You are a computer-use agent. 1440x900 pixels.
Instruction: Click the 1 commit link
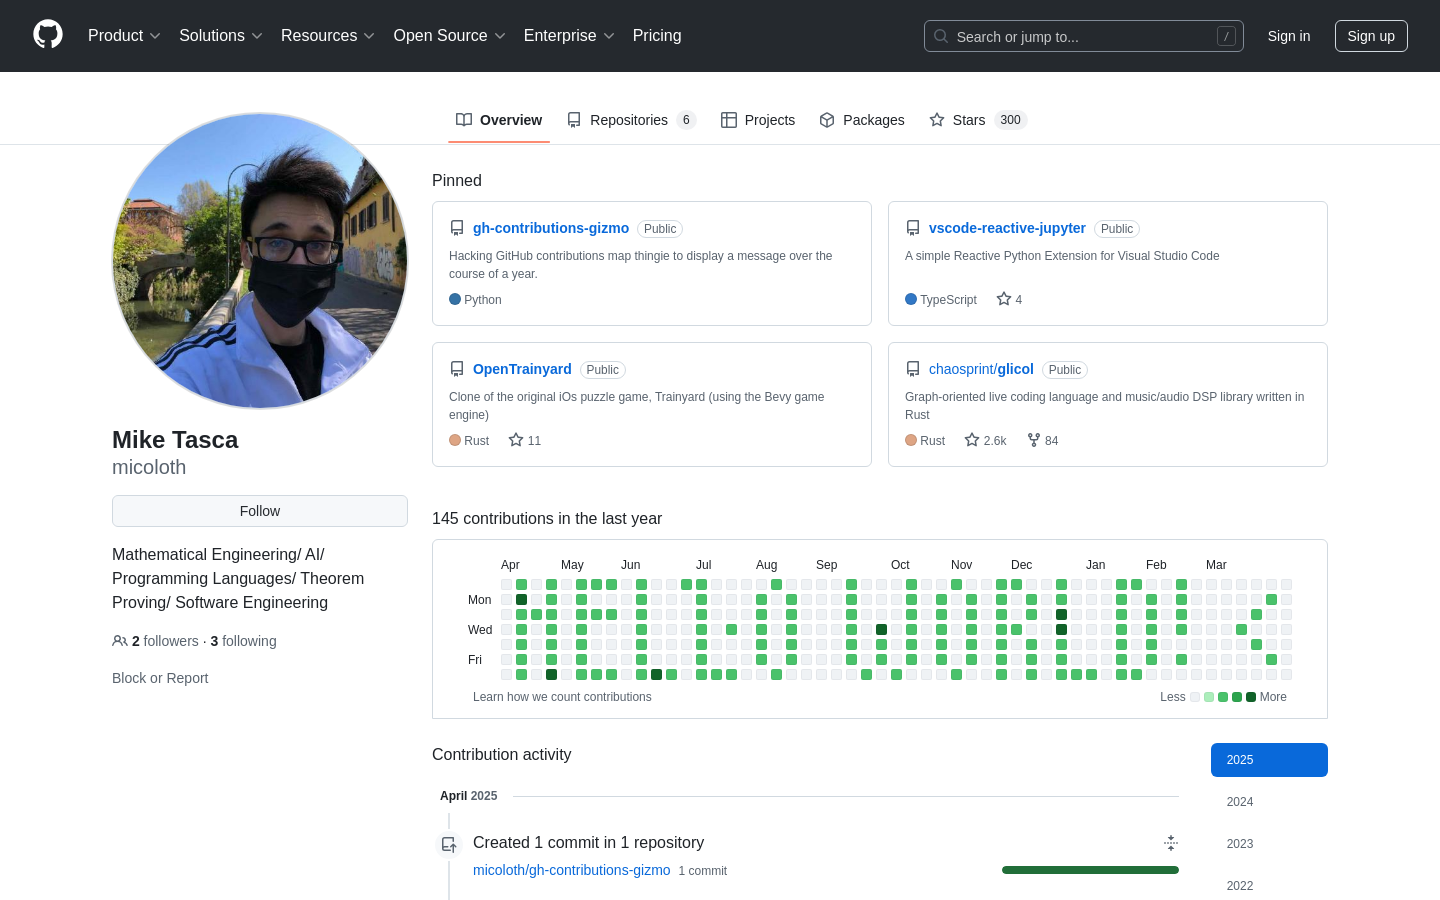[x=703, y=871]
